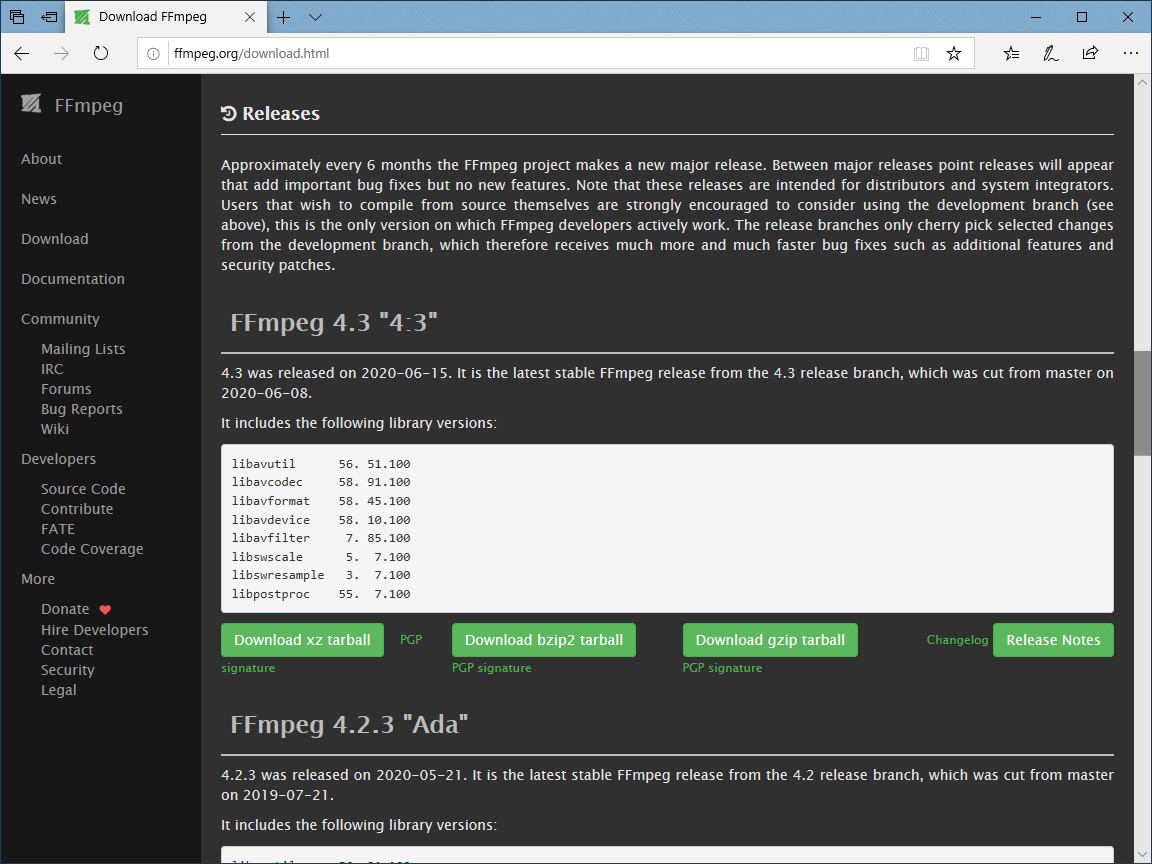Open the Release Notes
1152x864 pixels.
1053,640
